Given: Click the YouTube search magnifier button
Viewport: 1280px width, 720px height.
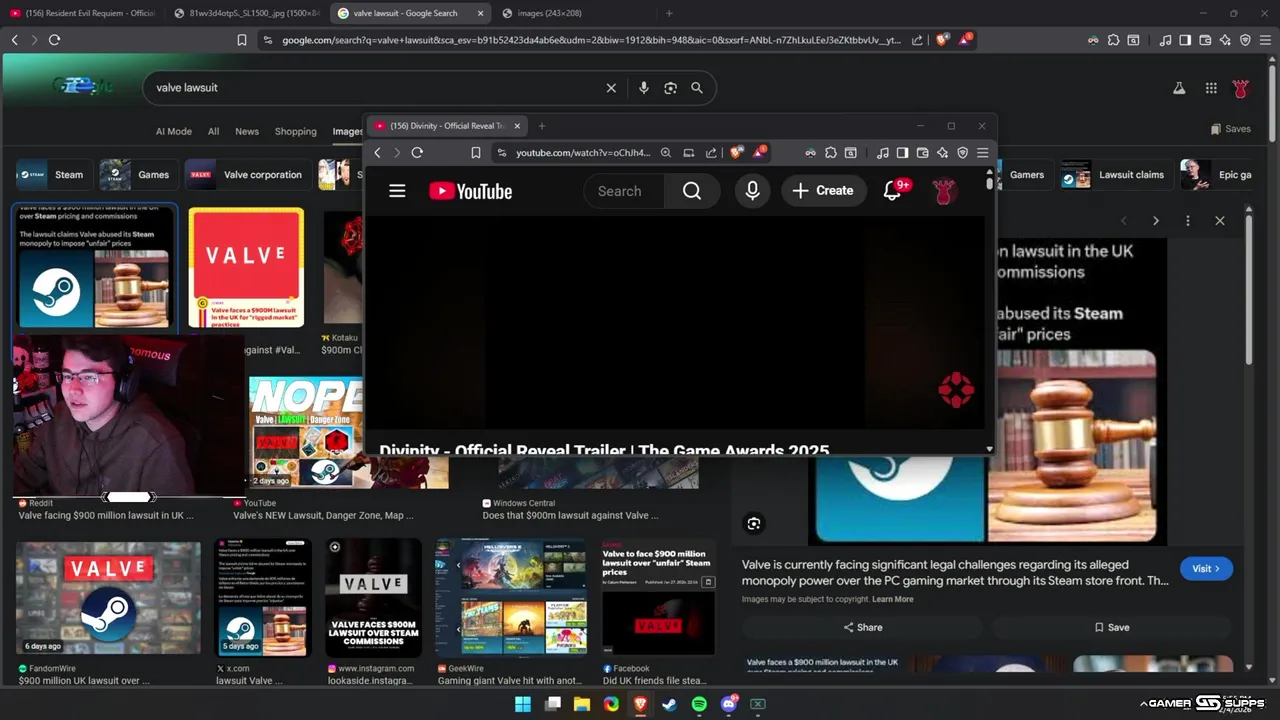Looking at the screenshot, I should click(692, 191).
